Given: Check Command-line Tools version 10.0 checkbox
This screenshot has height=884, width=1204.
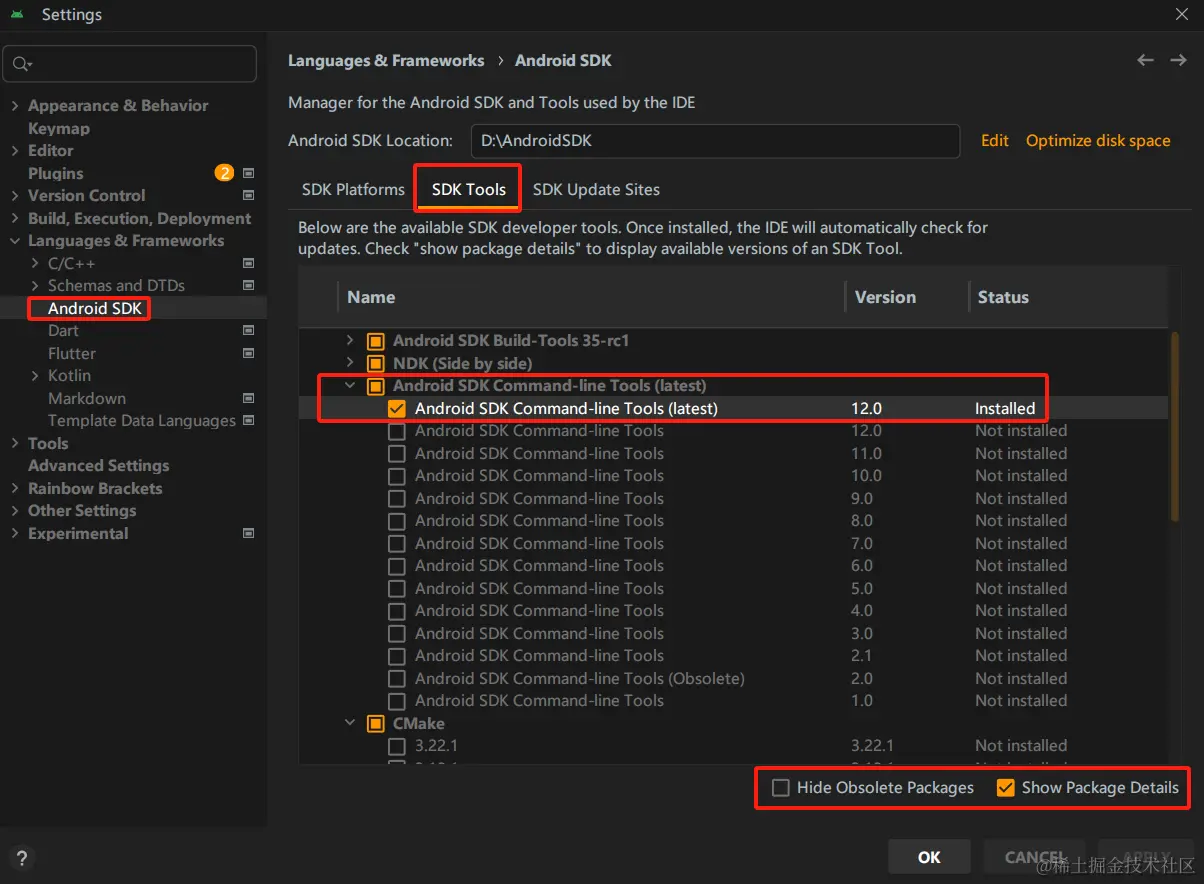Looking at the screenshot, I should (x=397, y=476).
